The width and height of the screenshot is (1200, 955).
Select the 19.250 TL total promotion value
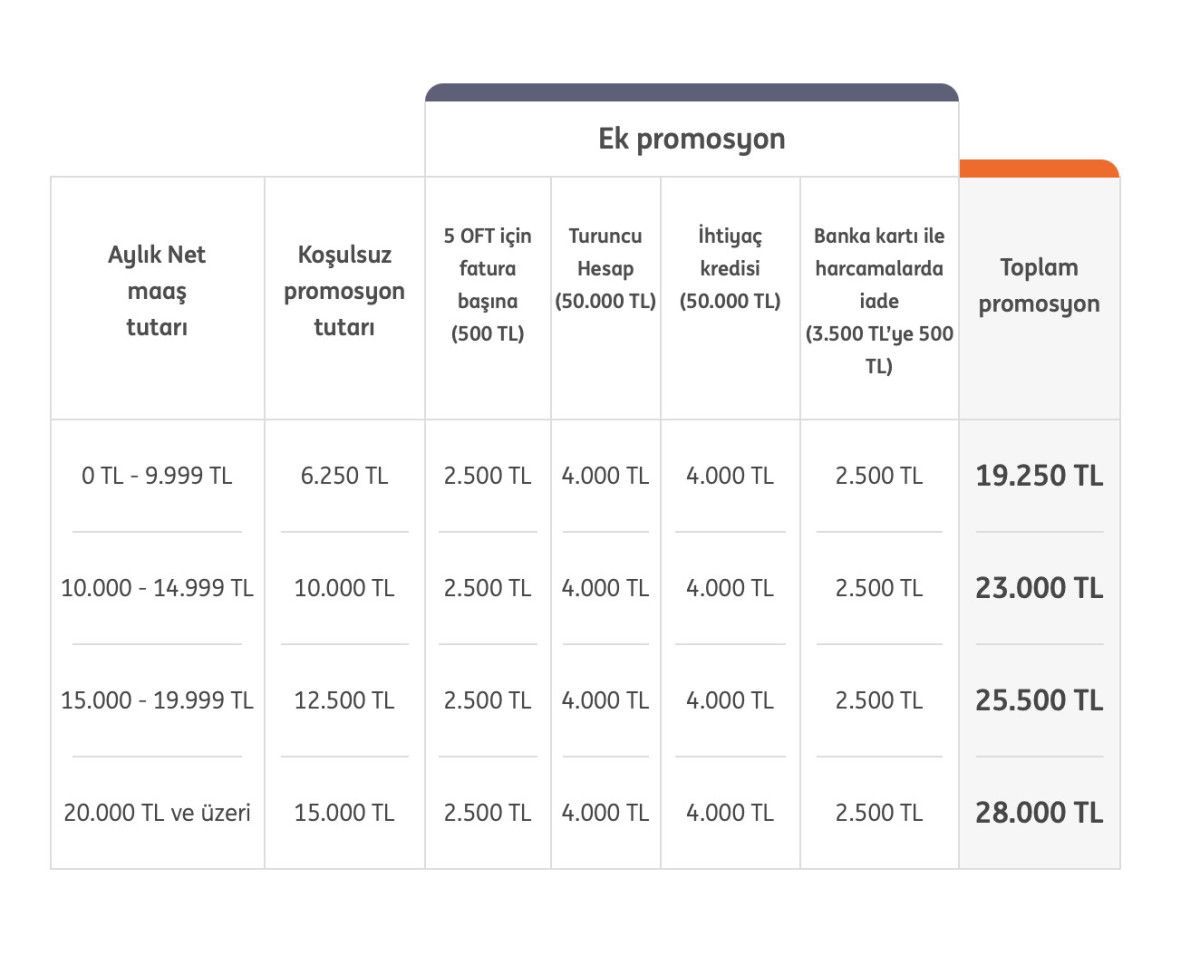click(x=1039, y=476)
